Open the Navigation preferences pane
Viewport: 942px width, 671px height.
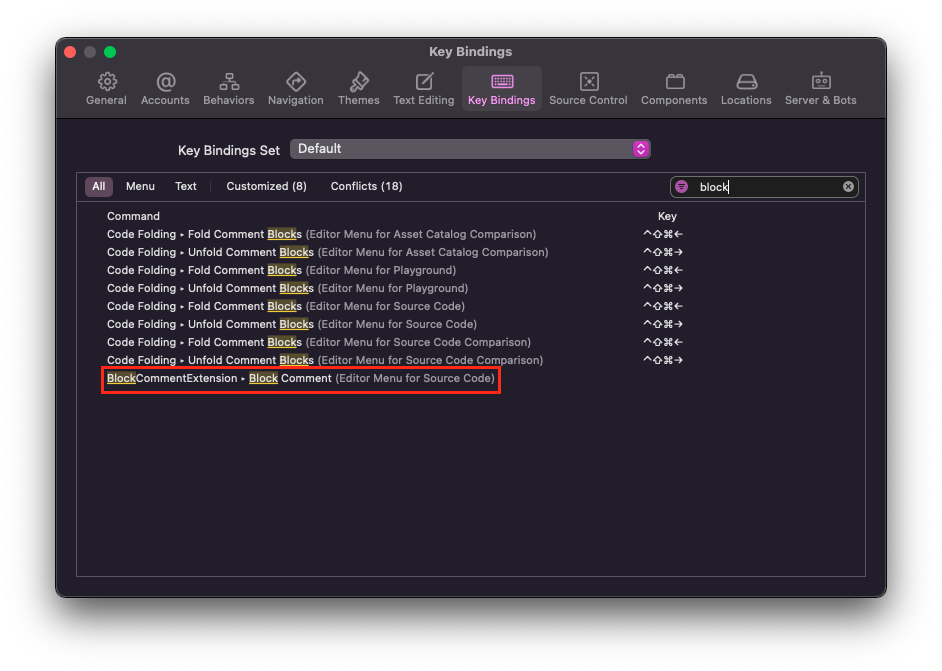pos(296,89)
